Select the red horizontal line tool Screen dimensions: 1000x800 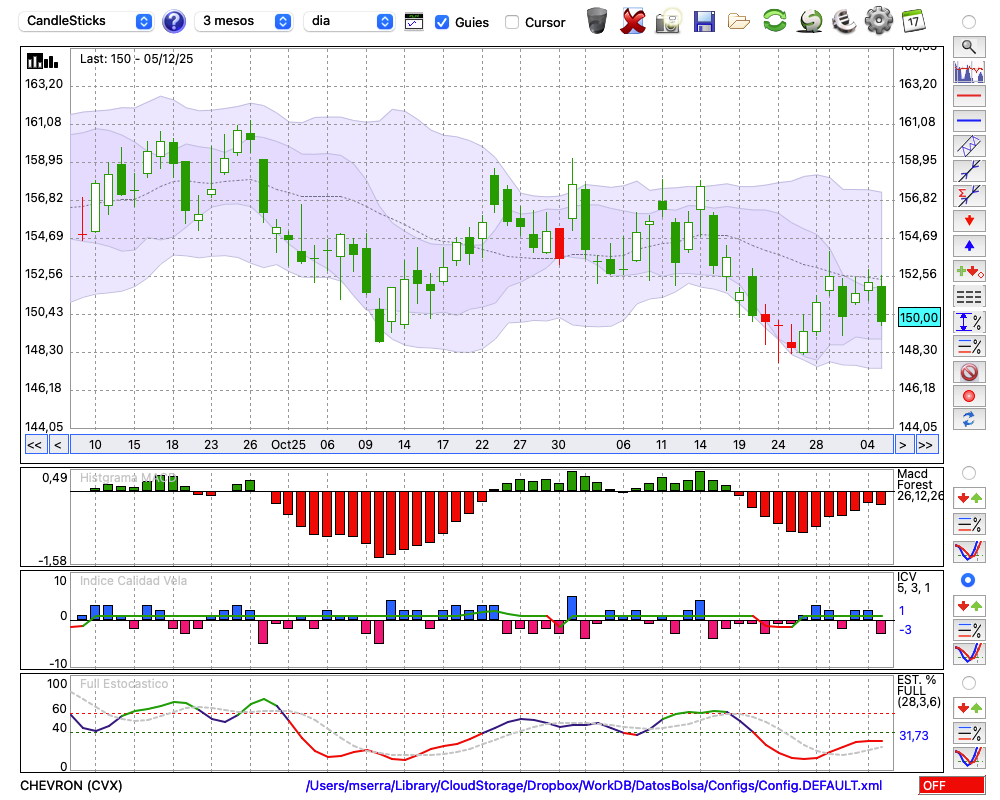(968, 97)
